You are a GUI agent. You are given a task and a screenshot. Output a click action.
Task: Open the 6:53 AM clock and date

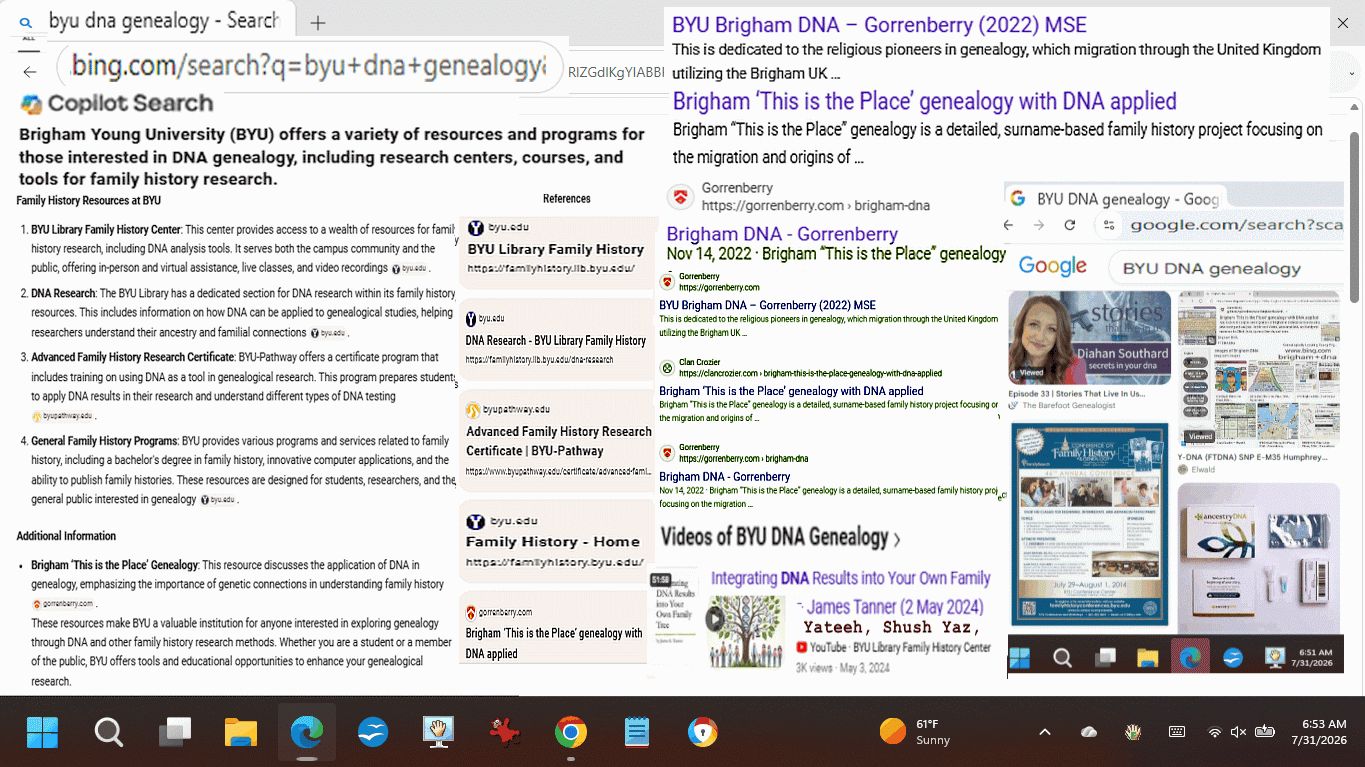[1318, 732]
